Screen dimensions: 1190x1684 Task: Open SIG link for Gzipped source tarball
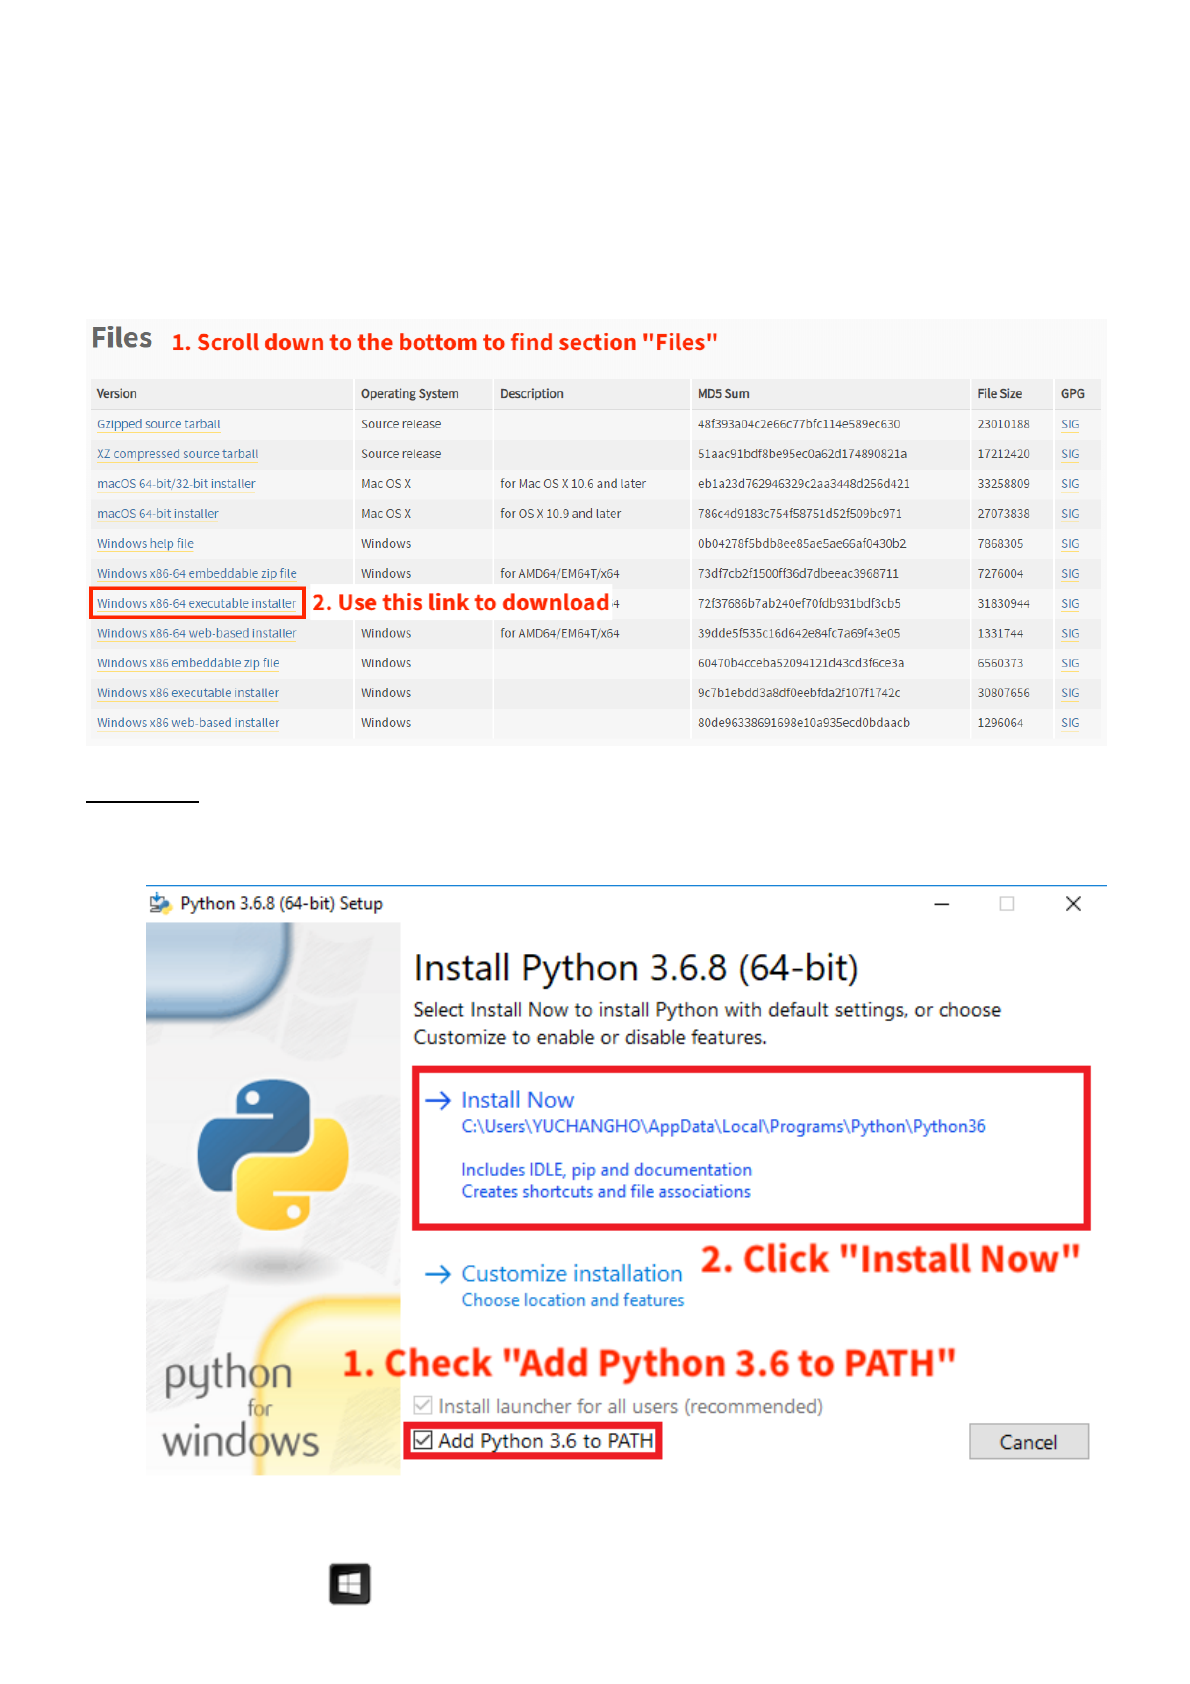(1070, 424)
